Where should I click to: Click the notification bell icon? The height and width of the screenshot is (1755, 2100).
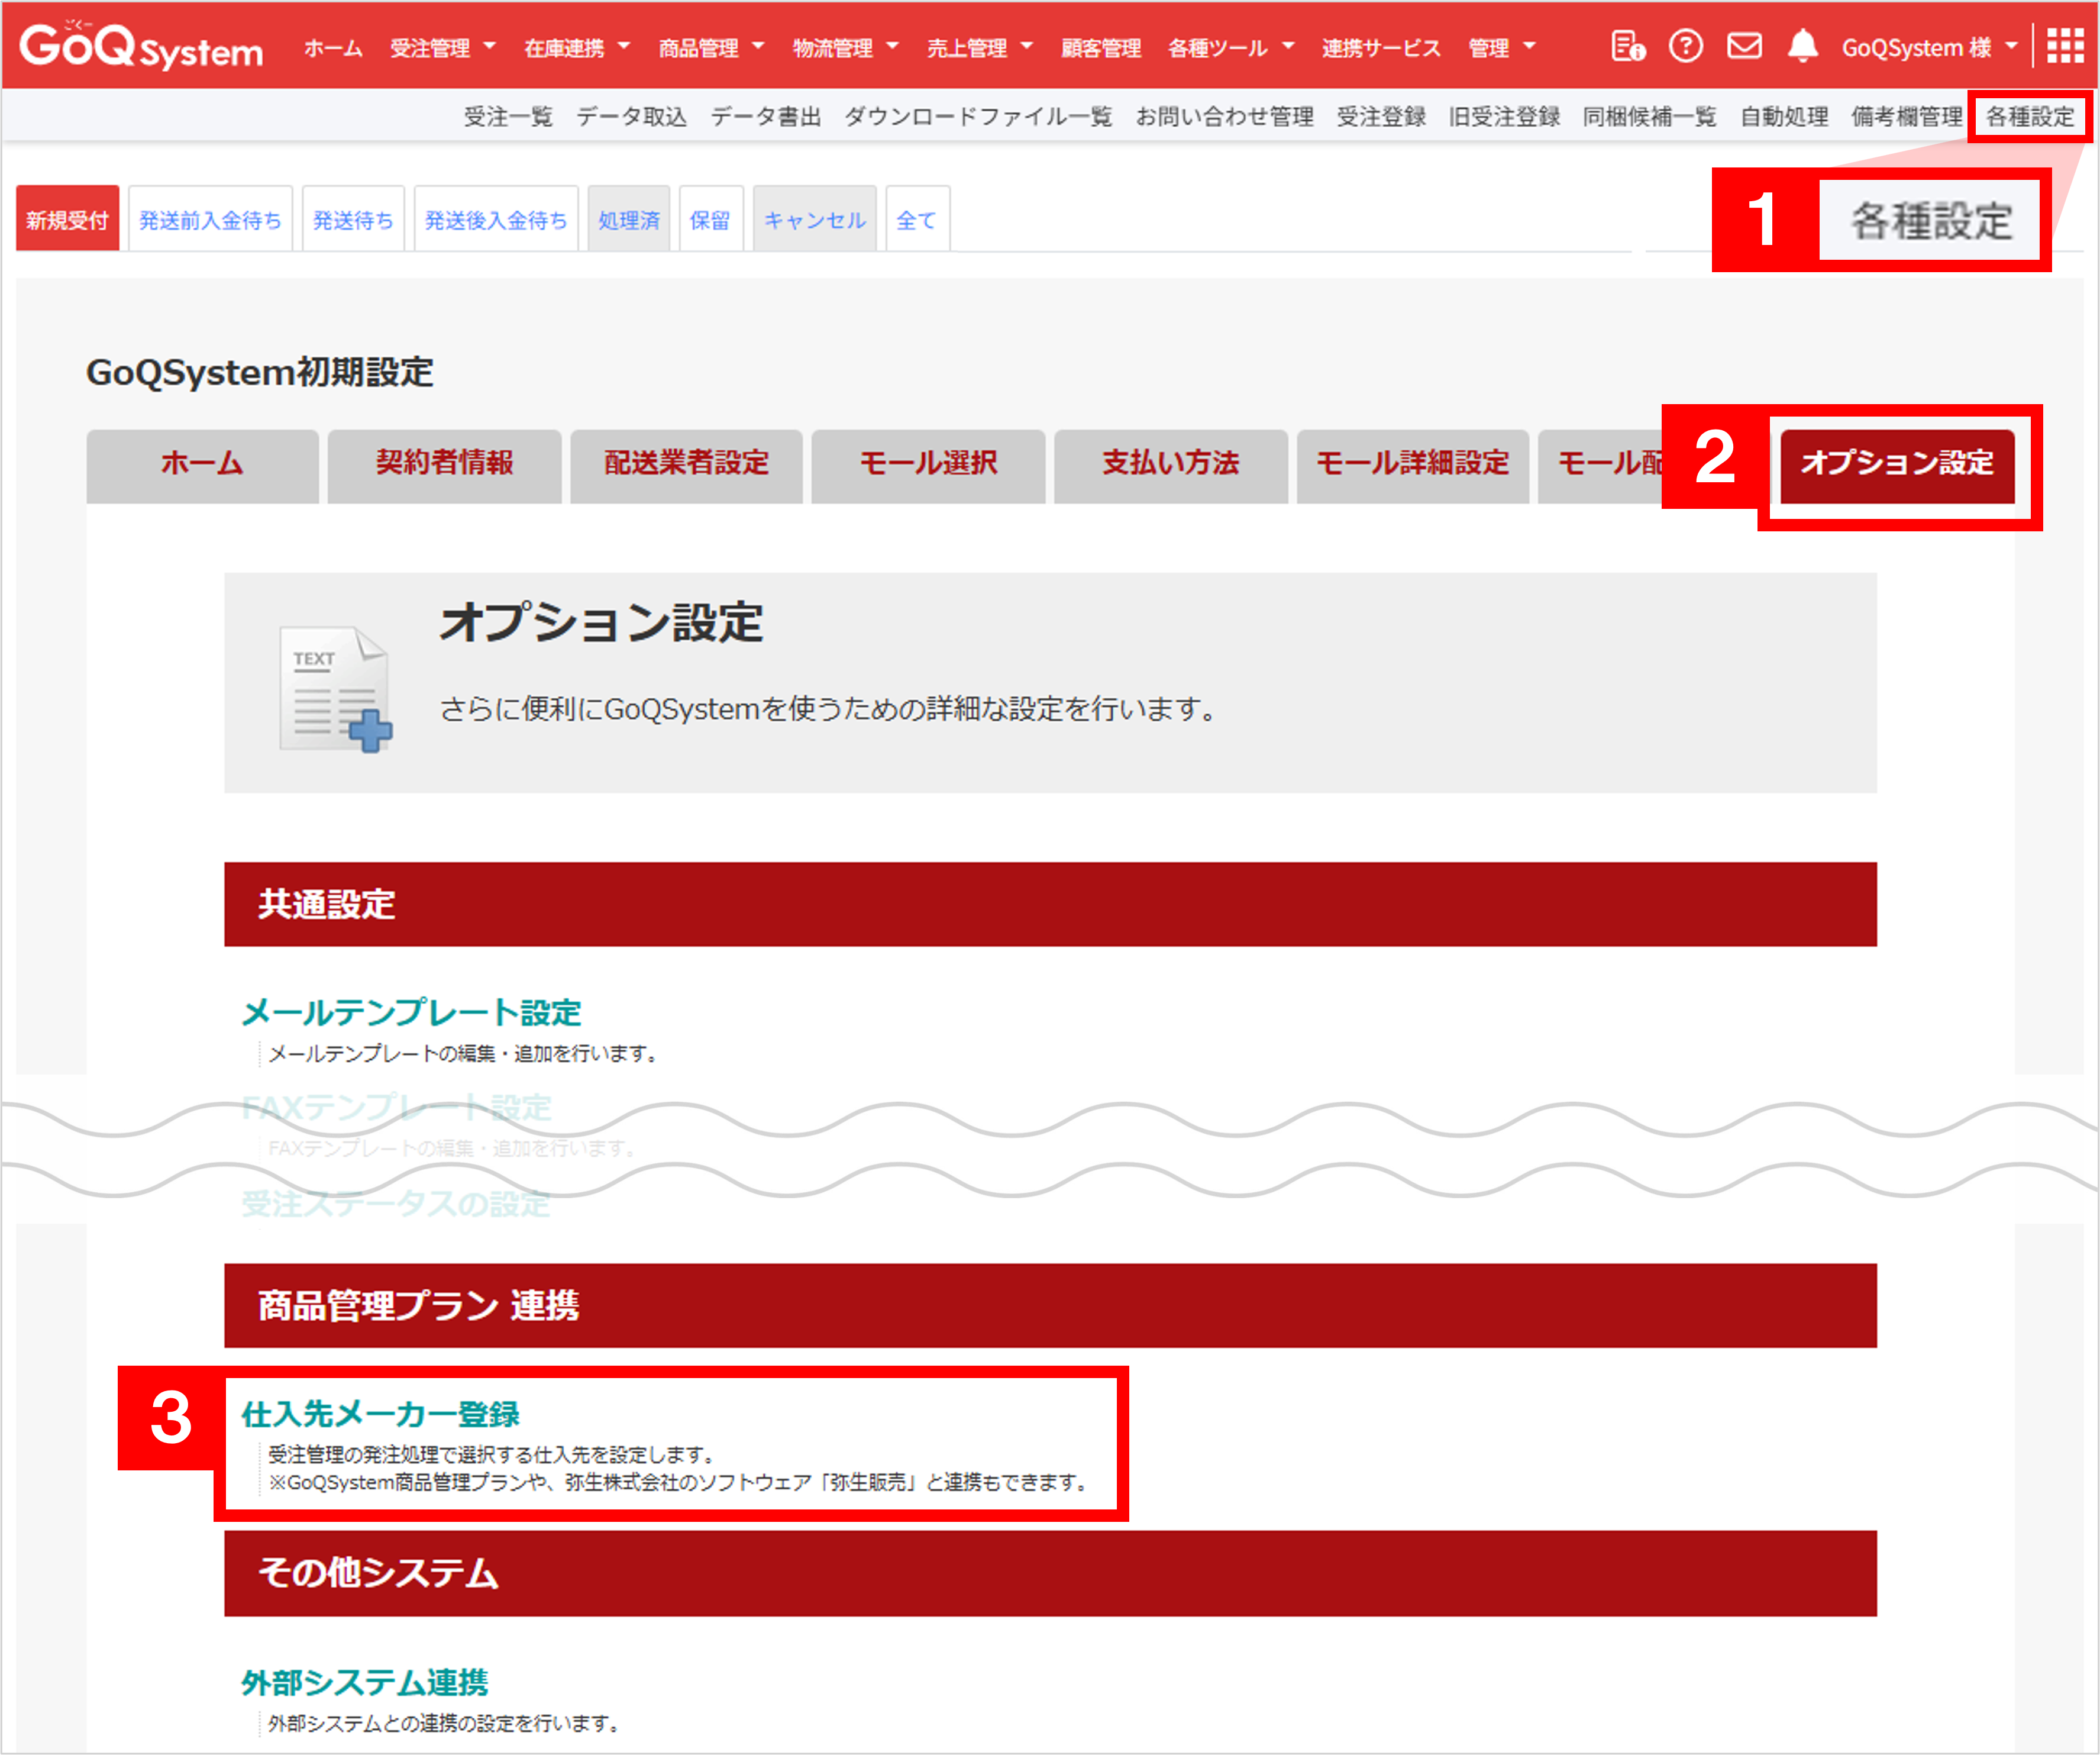coord(1802,46)
